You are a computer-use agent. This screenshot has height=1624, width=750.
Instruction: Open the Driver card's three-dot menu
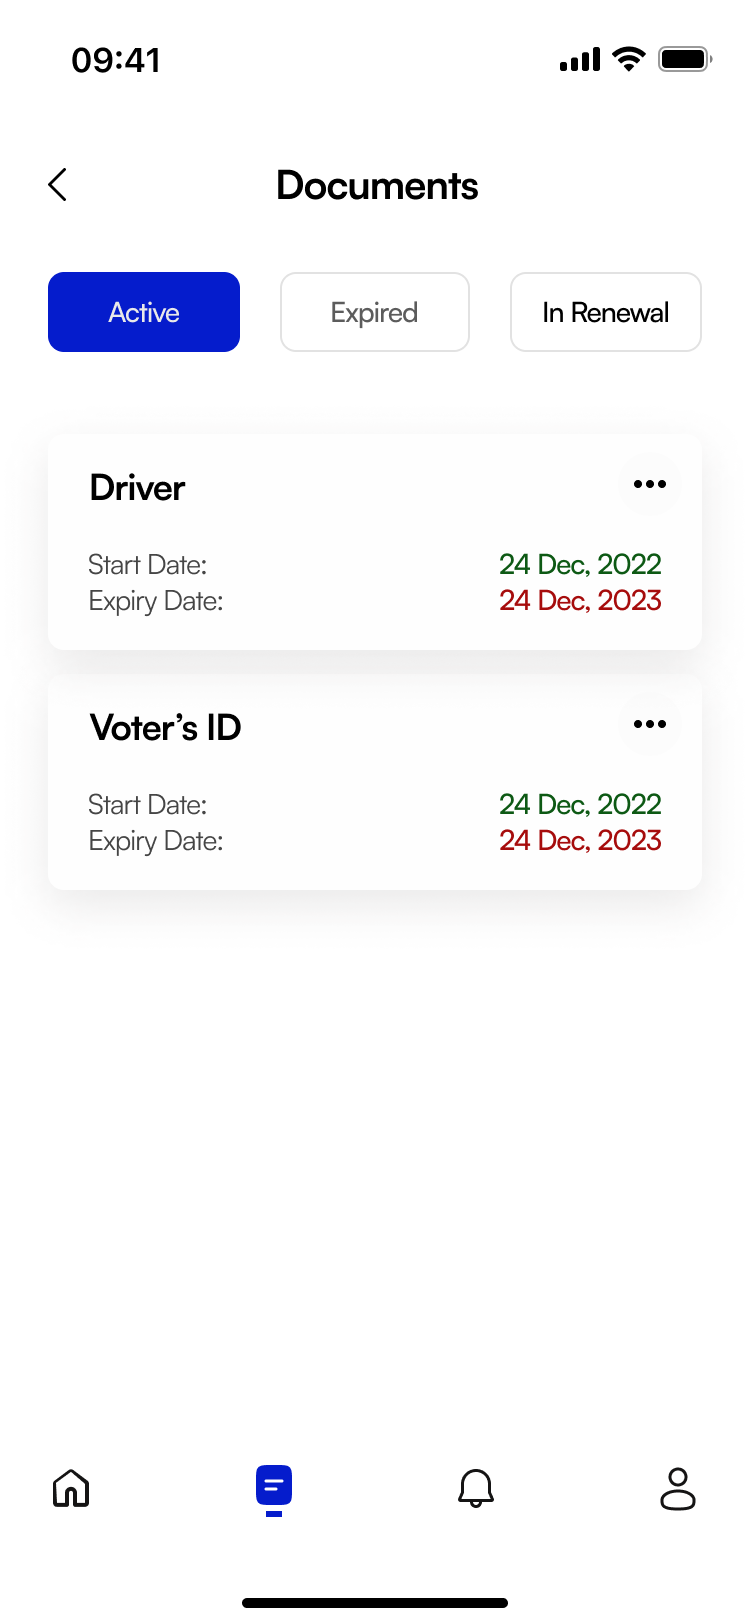650,485
